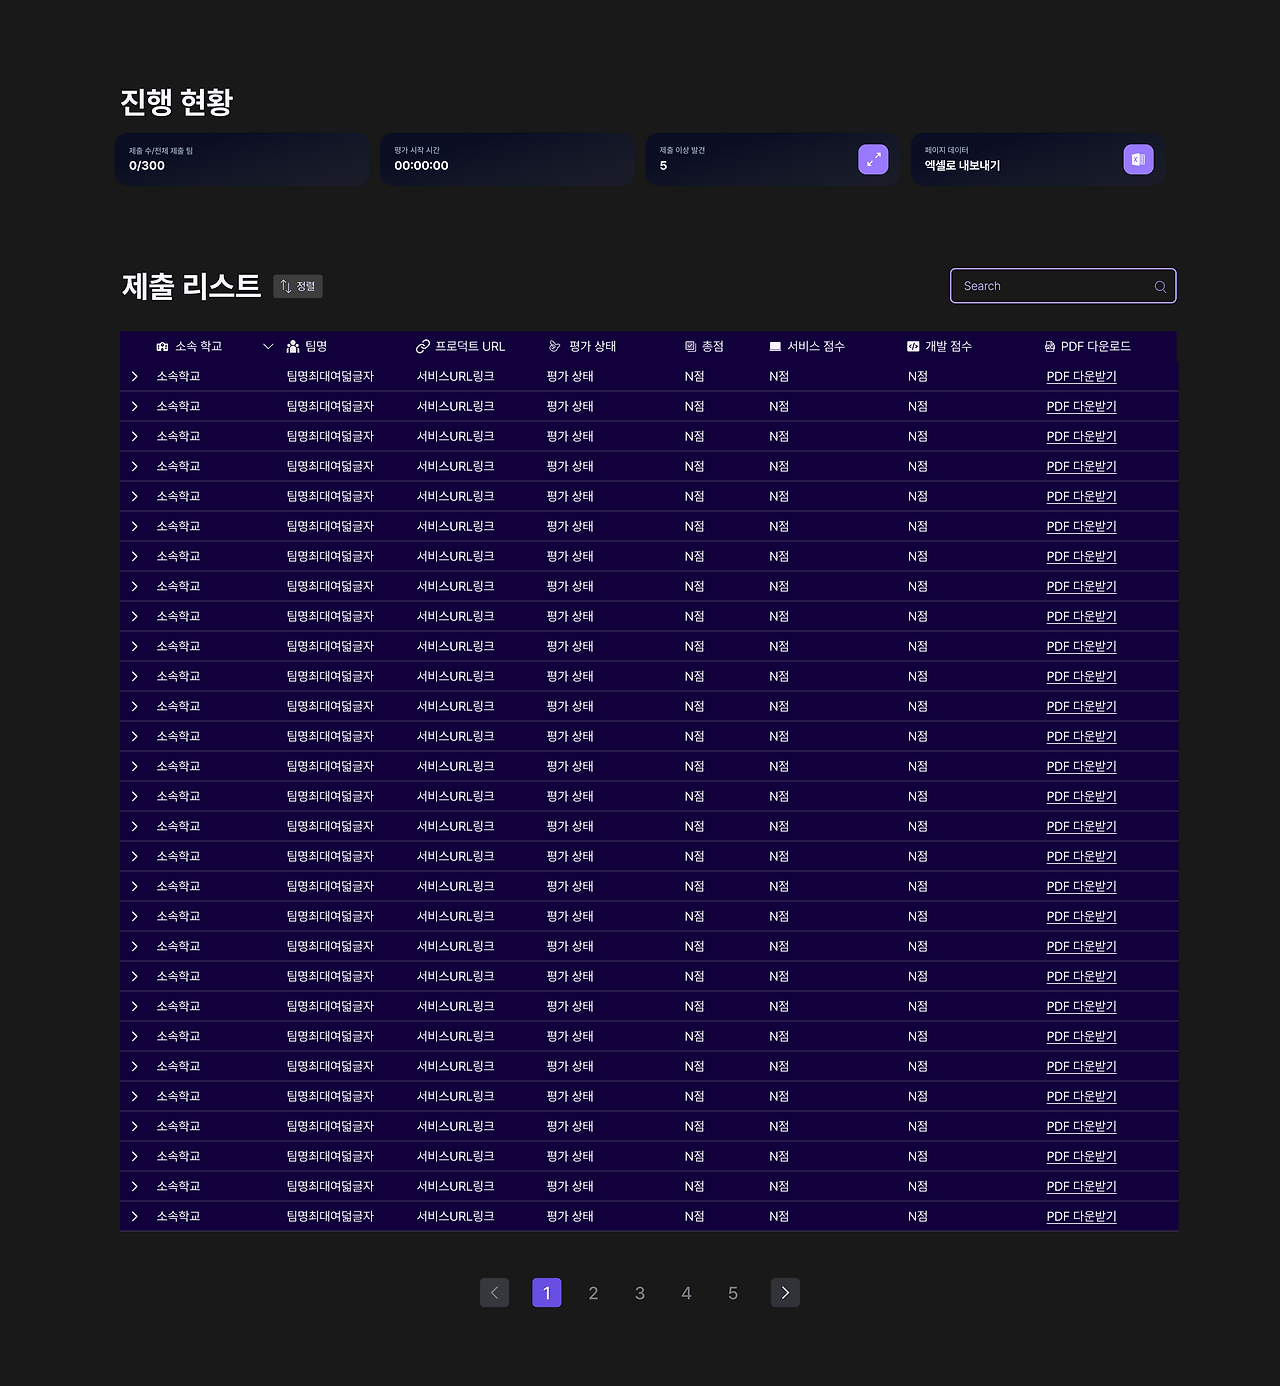Click the magnifier icon in the search box
This screenshot has width=1280, height=1386.
[1160, 286]
